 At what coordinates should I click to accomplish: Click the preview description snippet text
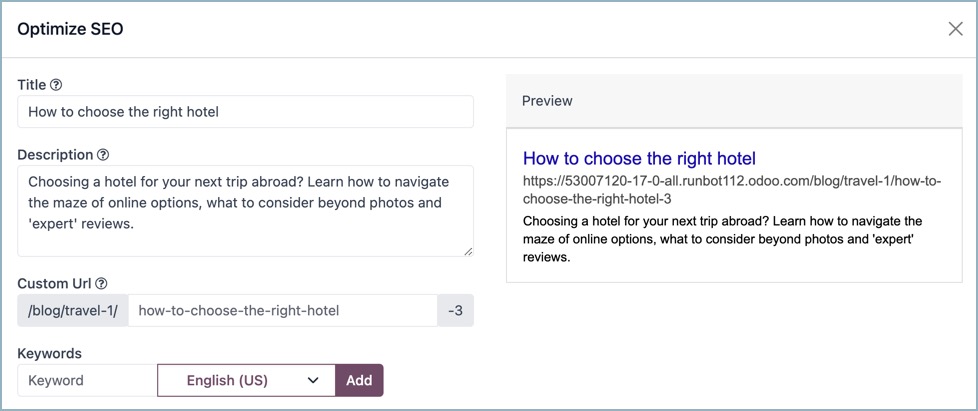[x=720, y=238]
